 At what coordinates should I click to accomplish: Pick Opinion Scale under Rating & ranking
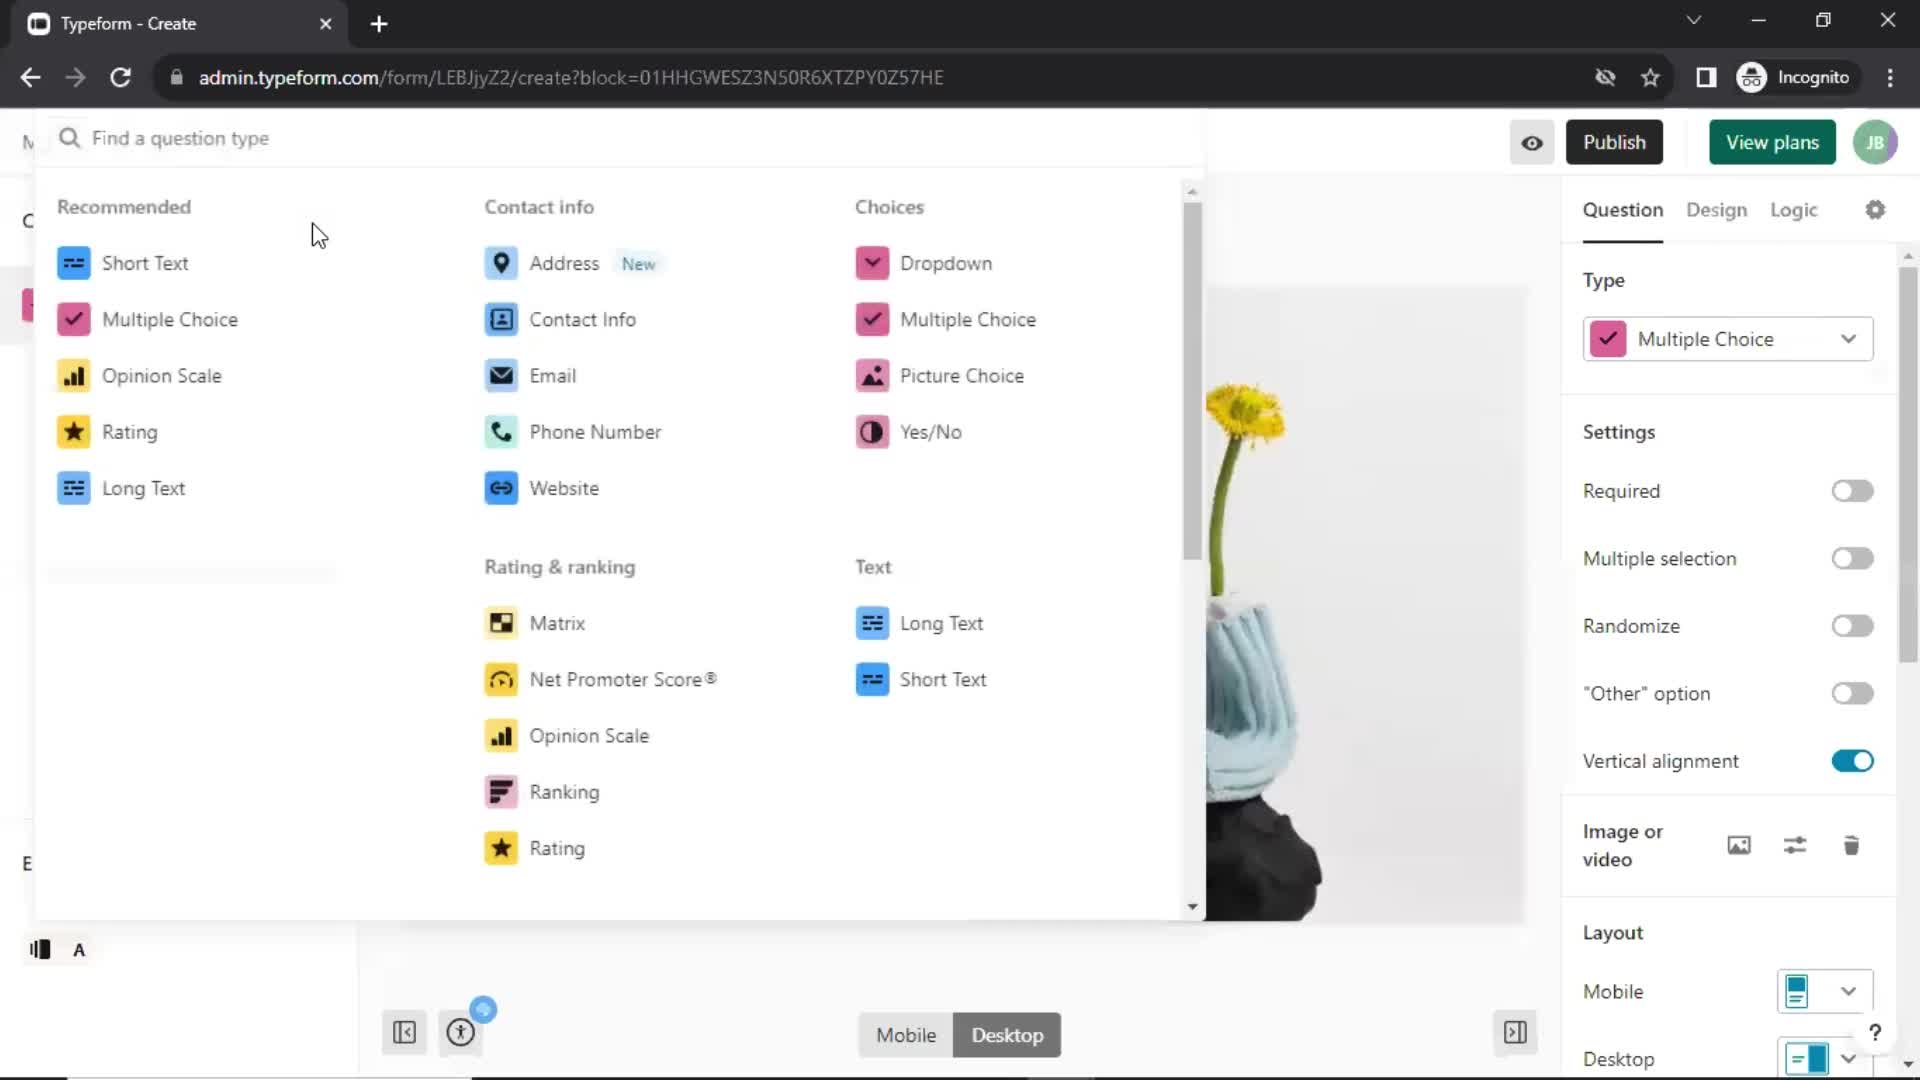click(x=567, y=736)
